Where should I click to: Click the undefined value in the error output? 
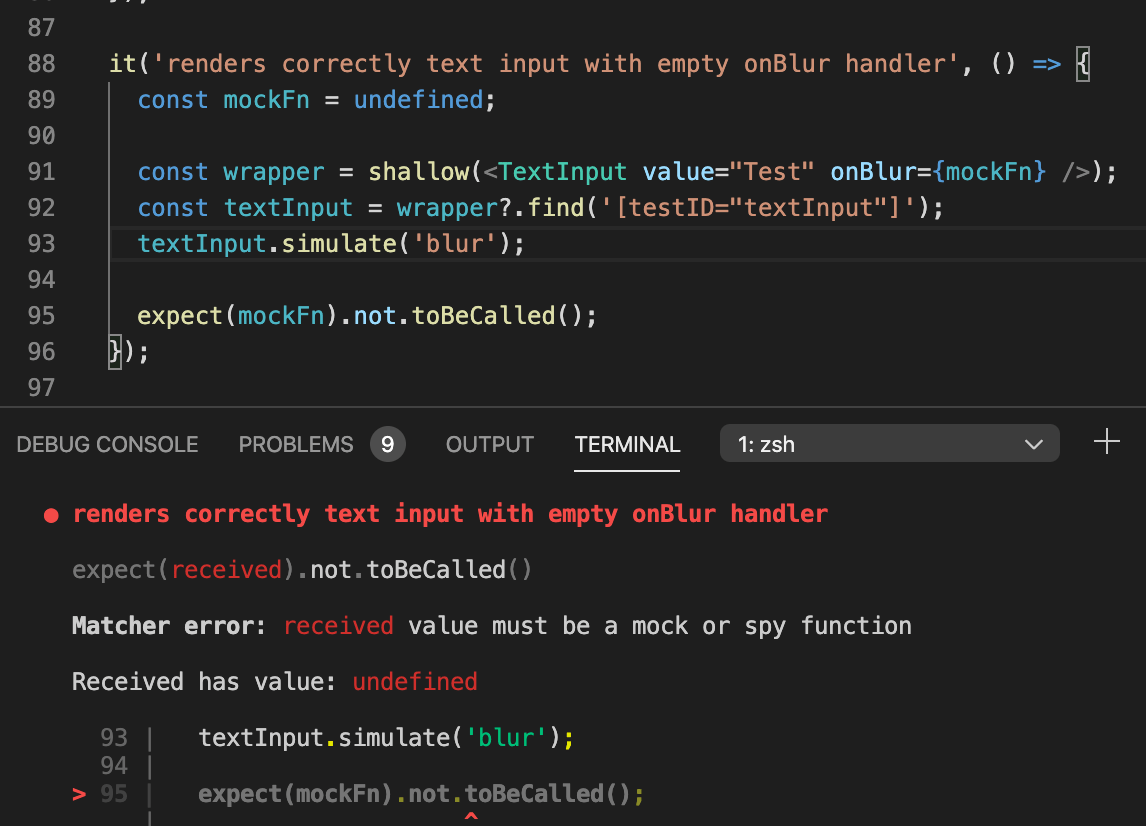(x=415, y=681)
